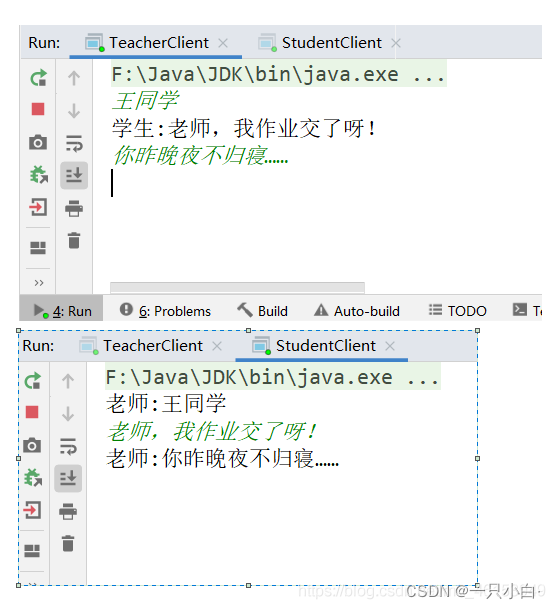Viewport: 555px width, 609px height.
Task: Move up the stack trace in upper panel
Action: click(x=74, y=78)
